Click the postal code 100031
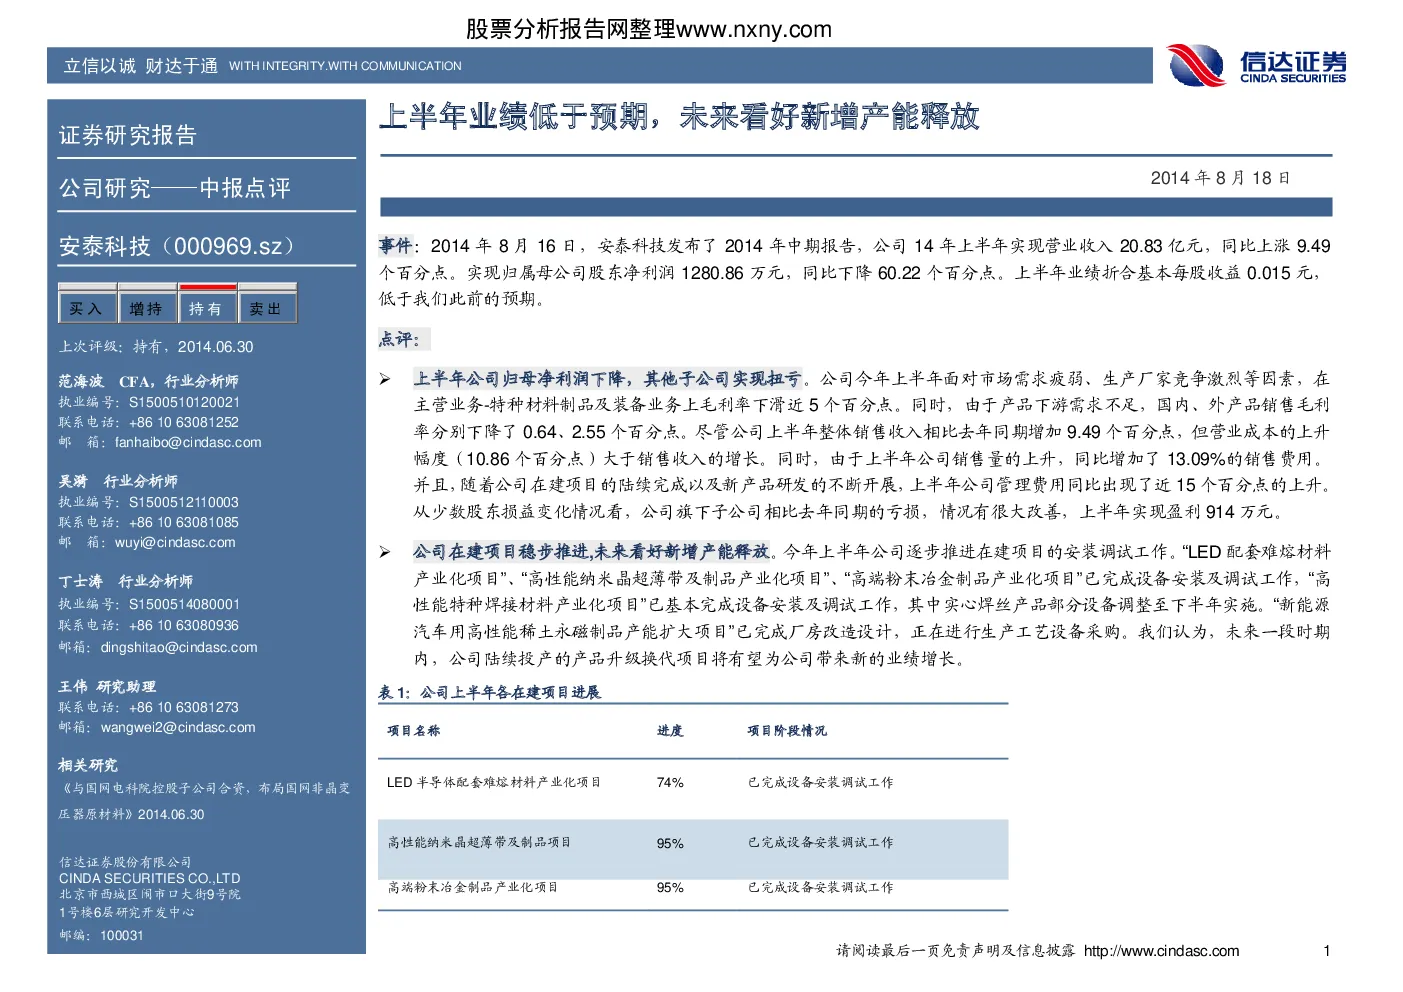This screenshot has width=1403, height=992. [122, 935]
